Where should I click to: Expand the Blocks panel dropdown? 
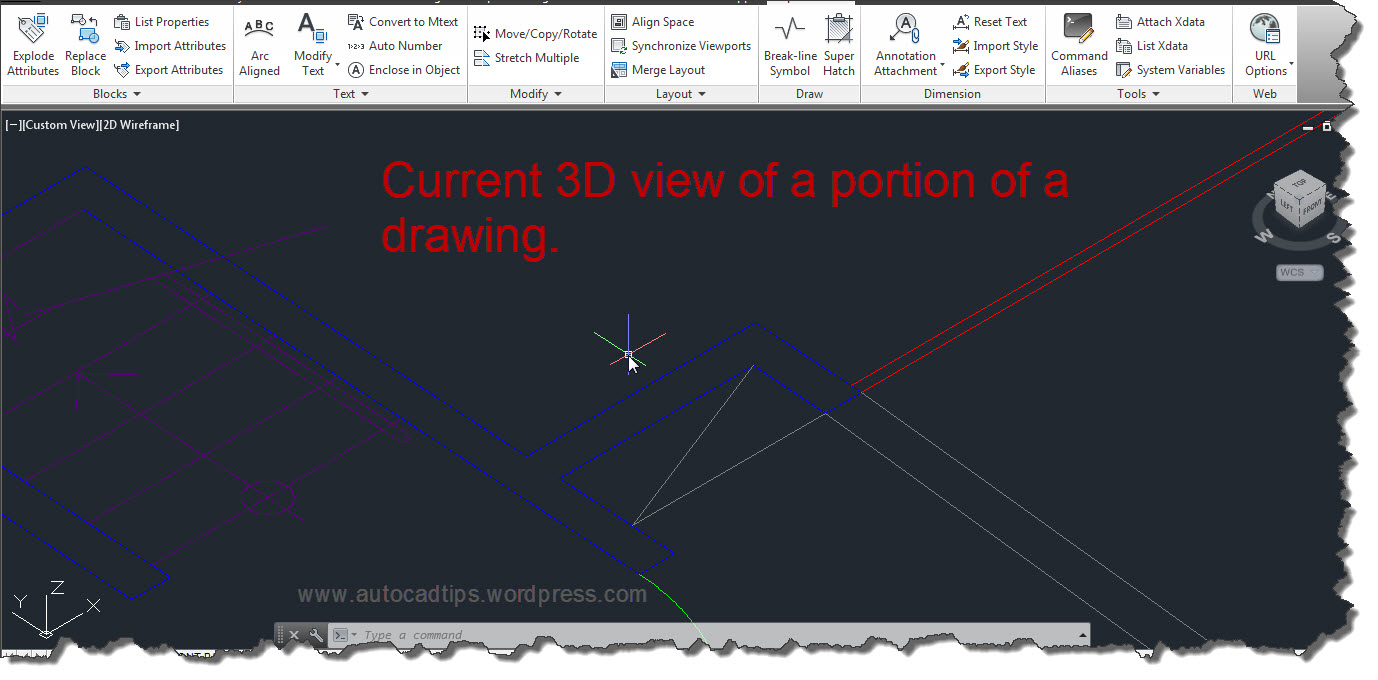(x=138, y=93)
